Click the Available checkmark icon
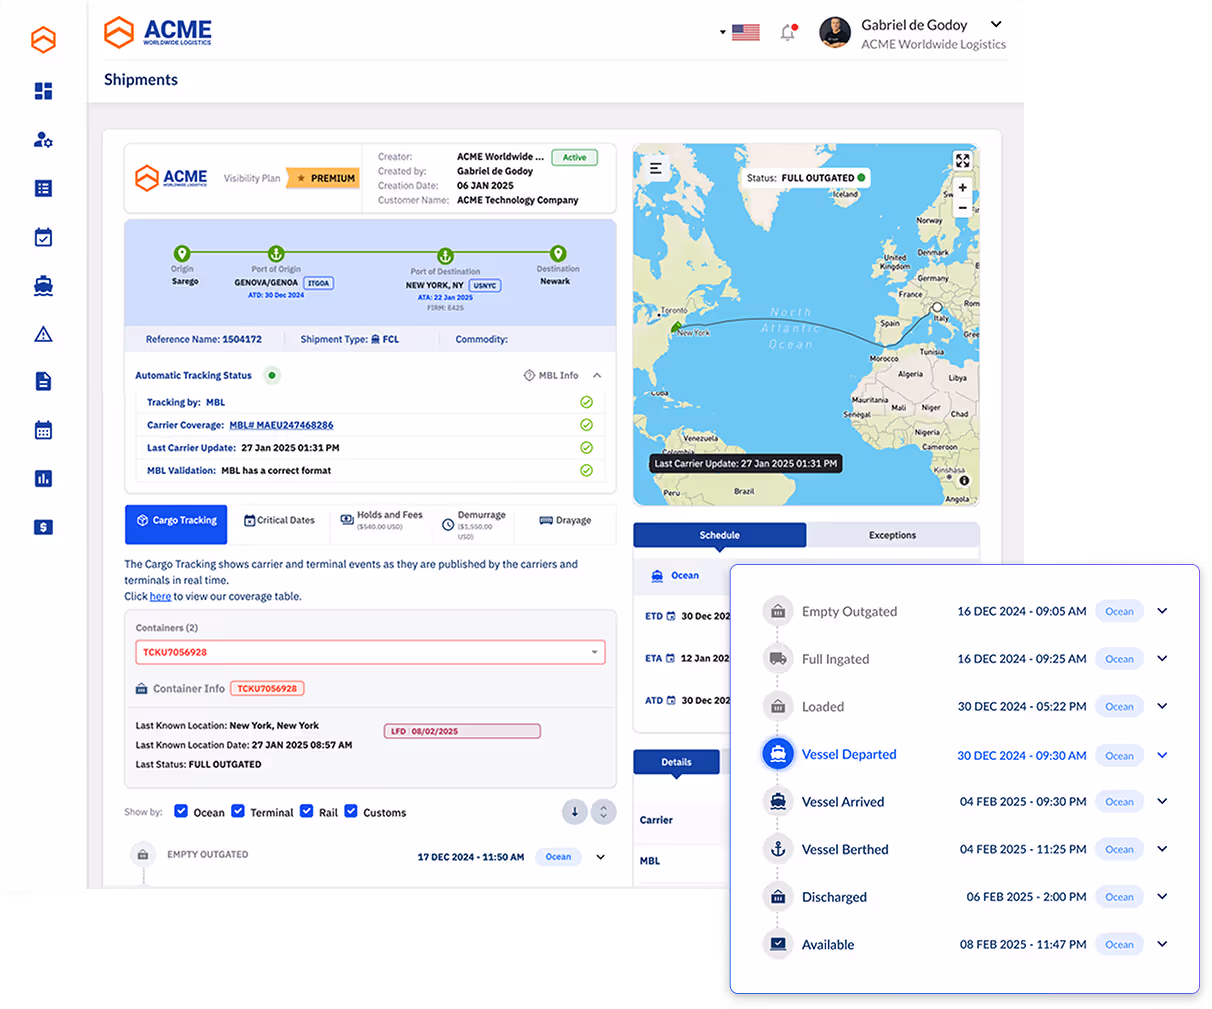 tap(778, 944)
